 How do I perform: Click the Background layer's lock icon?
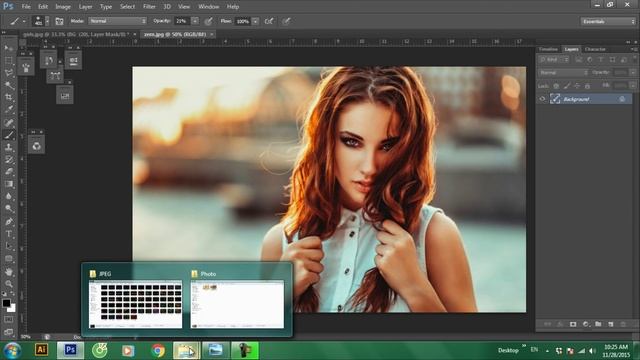pyautogui.click(x=622, y=99)
